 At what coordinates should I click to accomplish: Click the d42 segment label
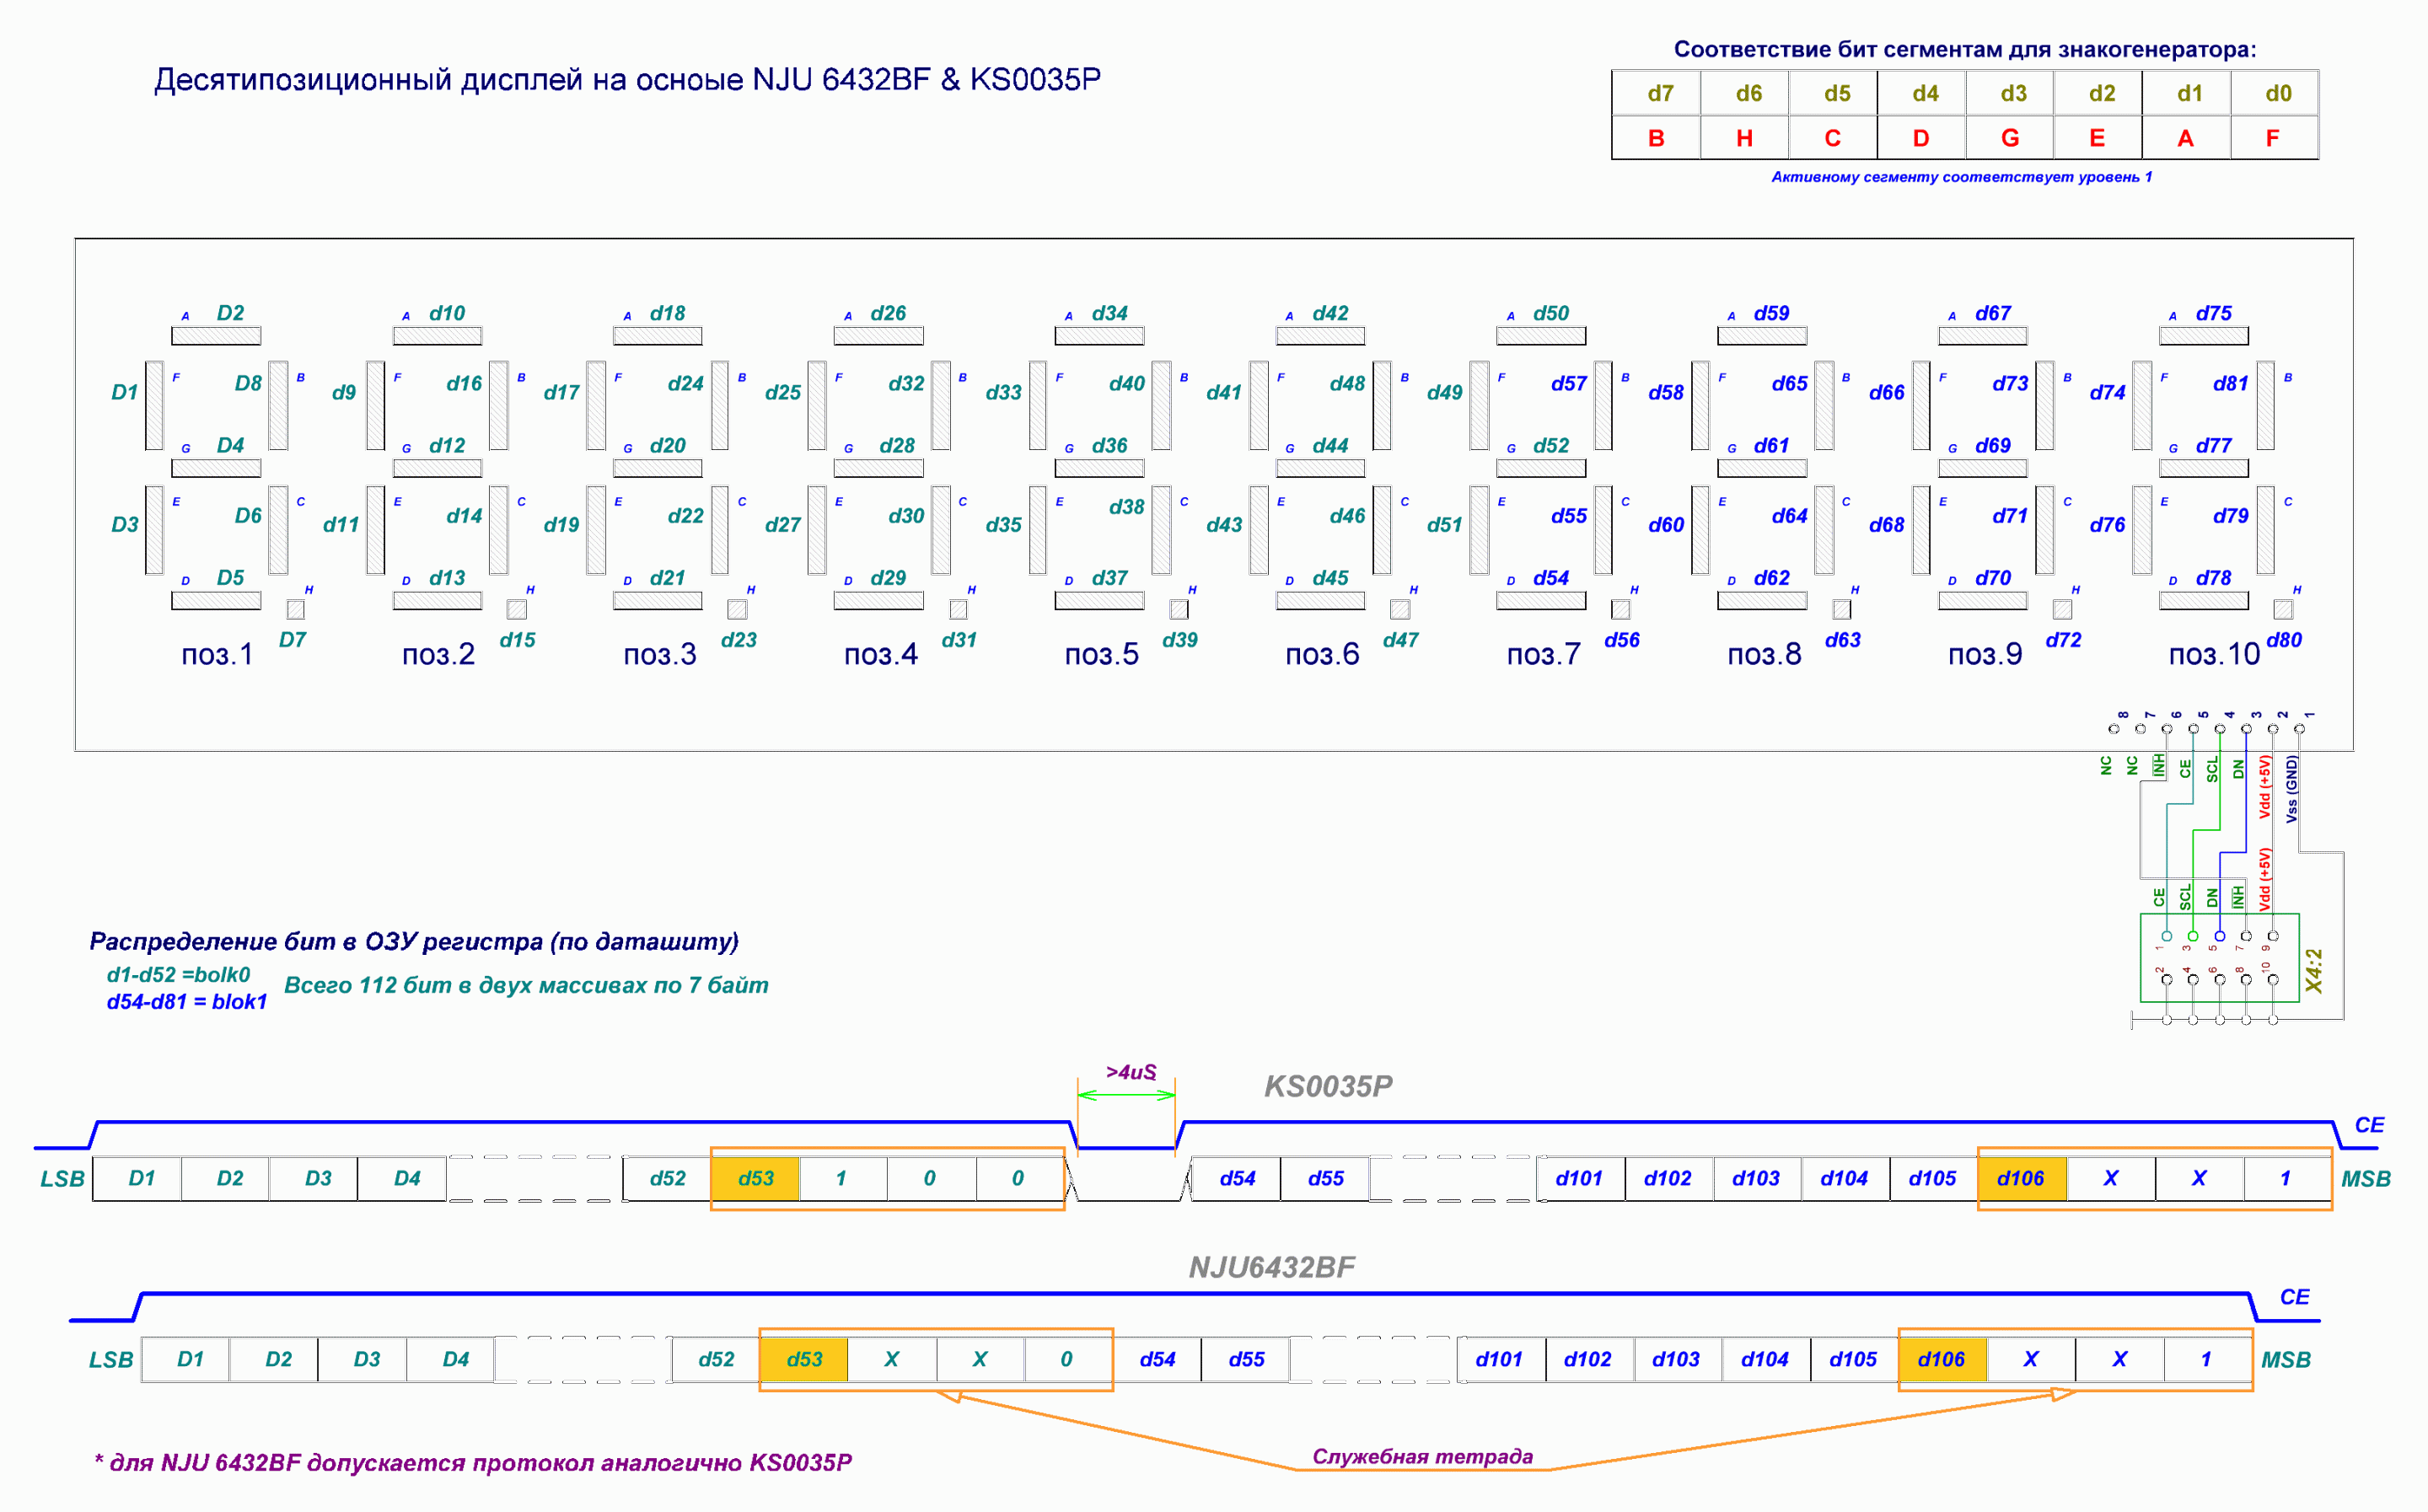click(1331, 313)
